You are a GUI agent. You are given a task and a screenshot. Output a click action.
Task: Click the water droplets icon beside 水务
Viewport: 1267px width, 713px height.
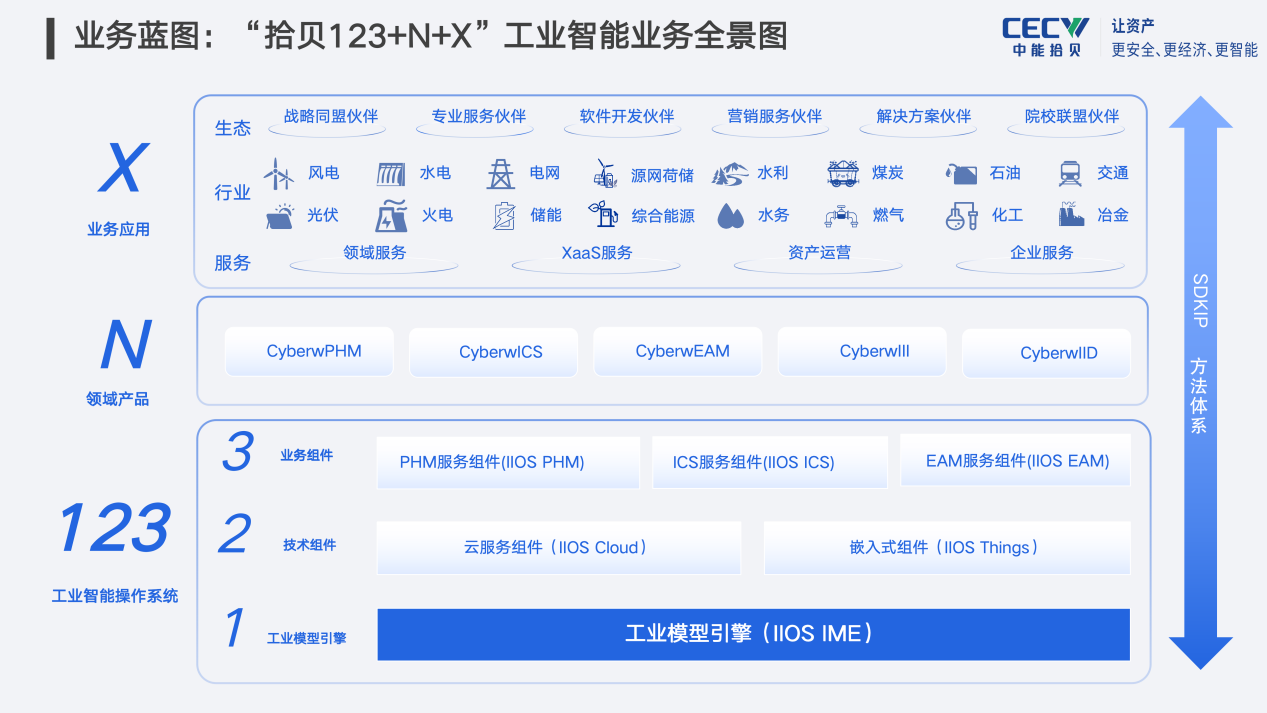coord(731,216)
